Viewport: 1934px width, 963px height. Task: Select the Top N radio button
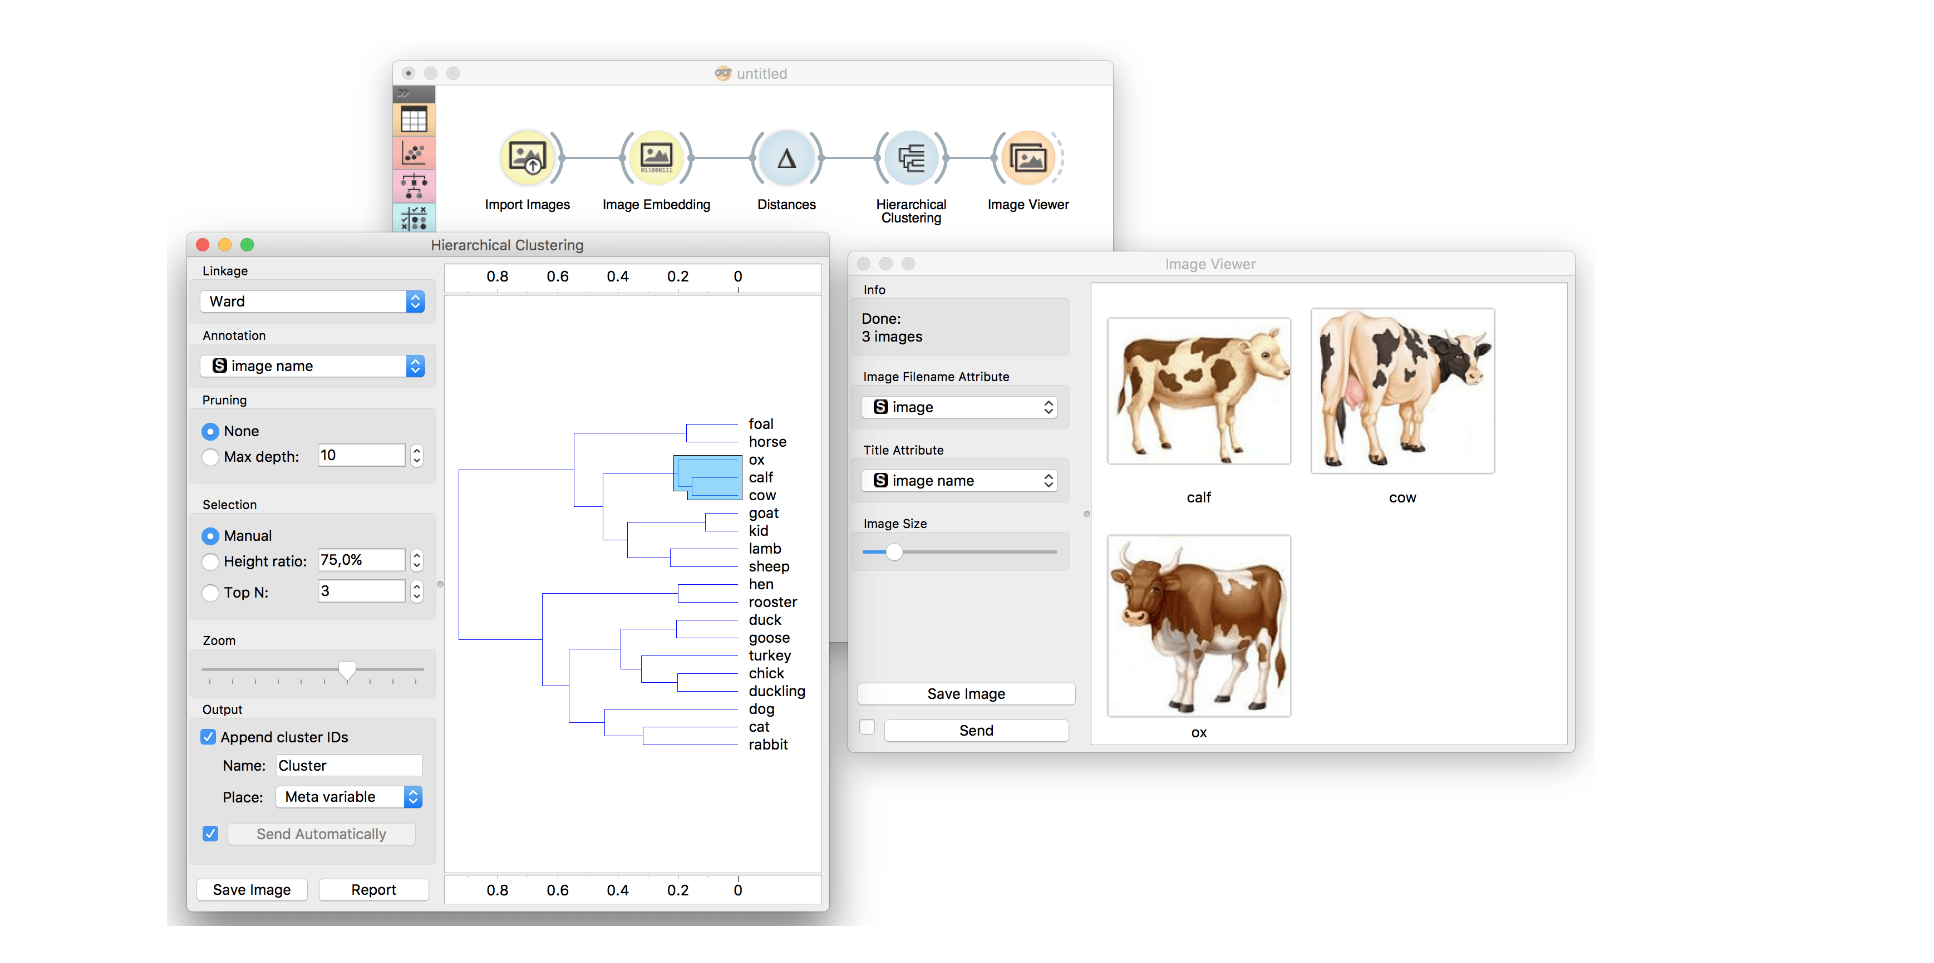[211, 593]
